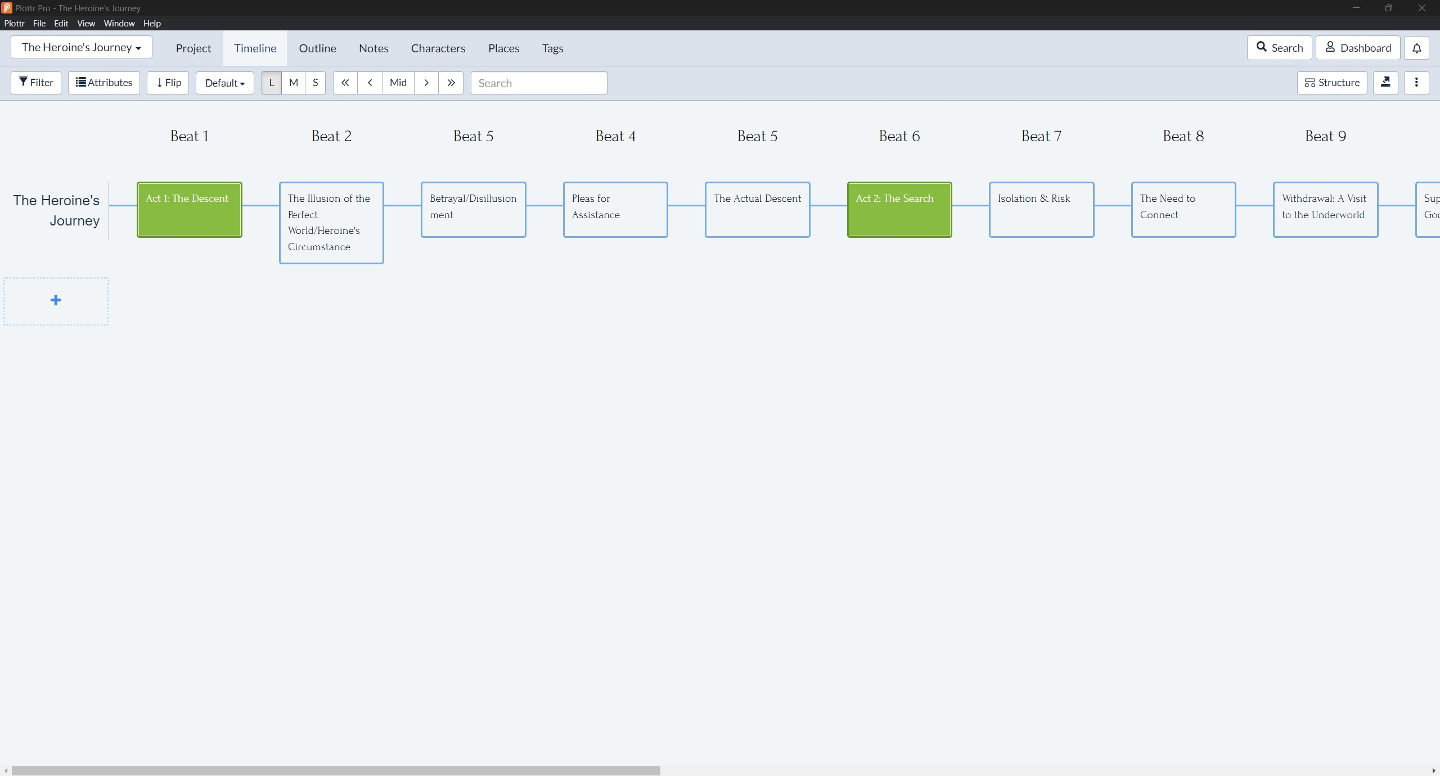Open Withdrawal: A Visit to the Underworld card

(1325, 209)
